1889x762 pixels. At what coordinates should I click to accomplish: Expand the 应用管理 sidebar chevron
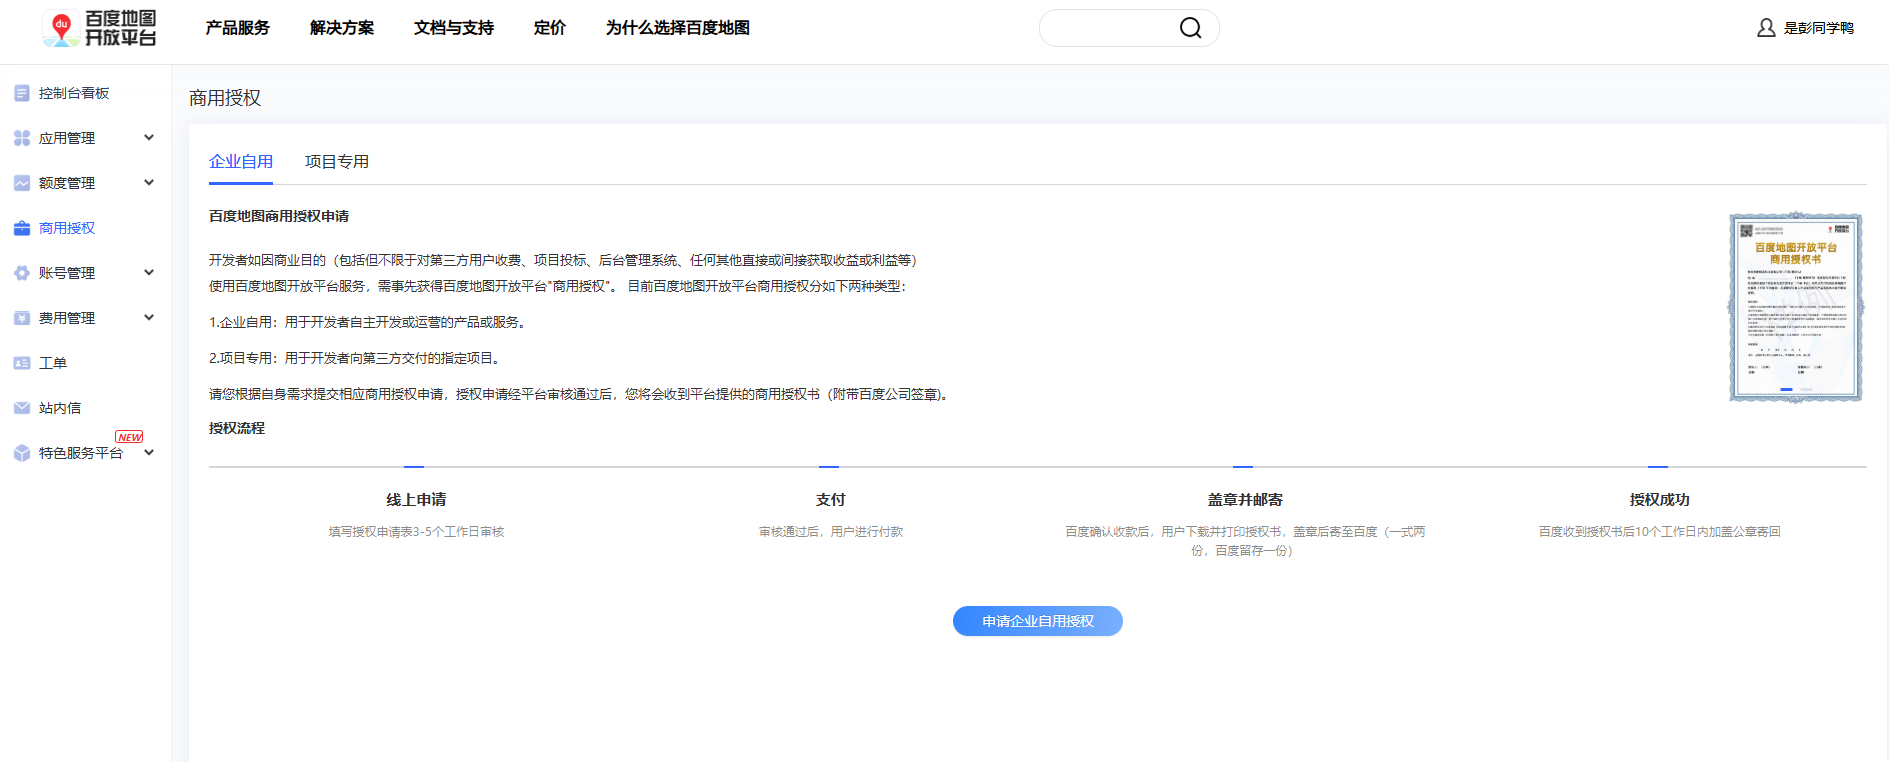point(149,138)
